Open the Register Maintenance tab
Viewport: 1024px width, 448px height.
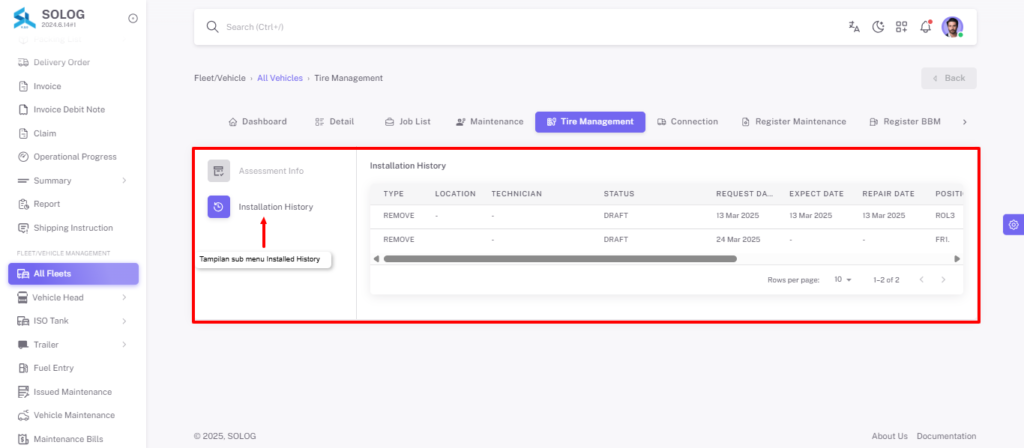[x=794, y=121]
